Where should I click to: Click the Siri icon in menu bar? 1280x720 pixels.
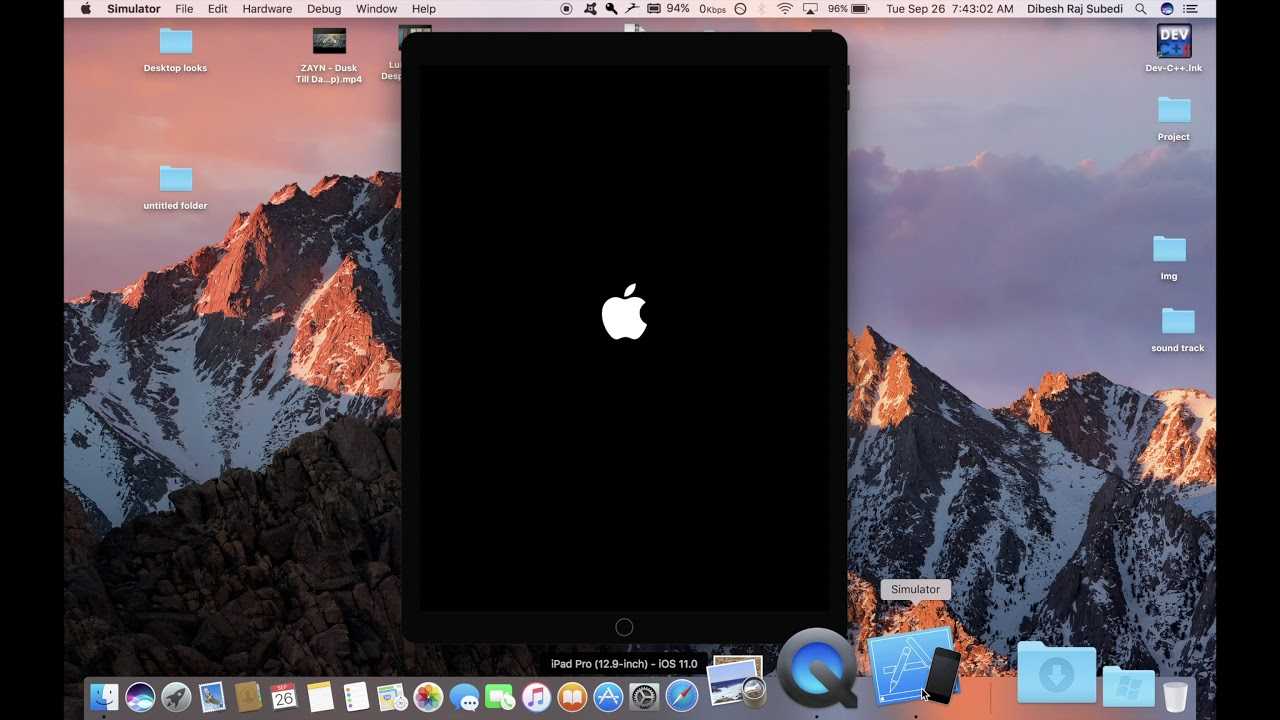pyautogui.click(x=1166, y=9)
